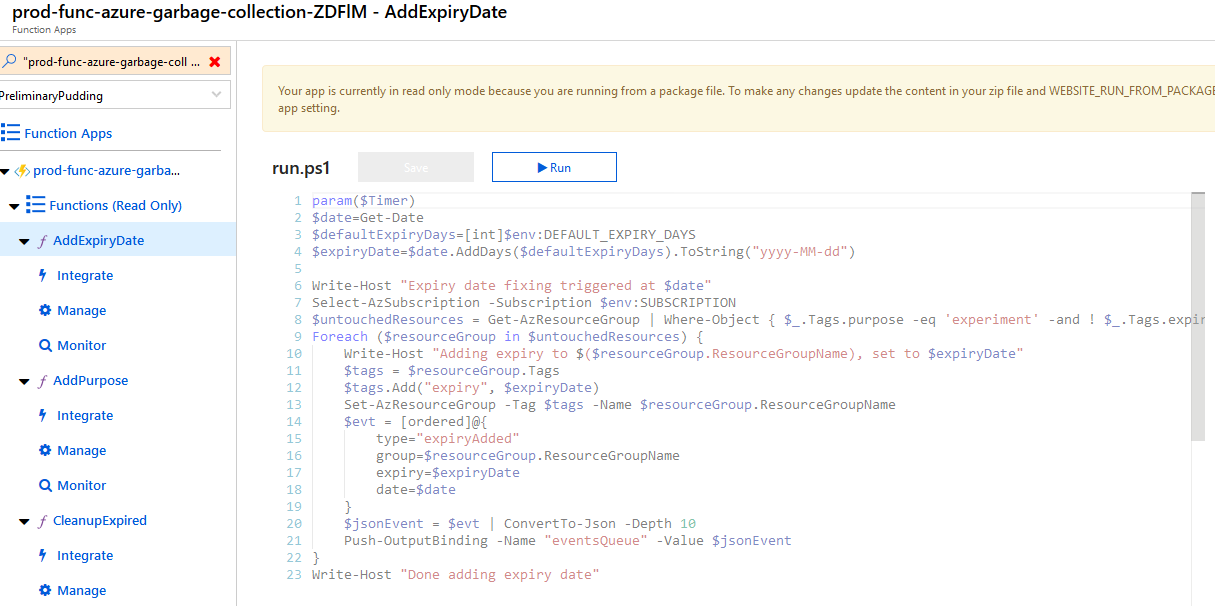Click Manage gear icon under AddPurpose
The width and height of the screenshot is (1215, 606).
[44, 450]
